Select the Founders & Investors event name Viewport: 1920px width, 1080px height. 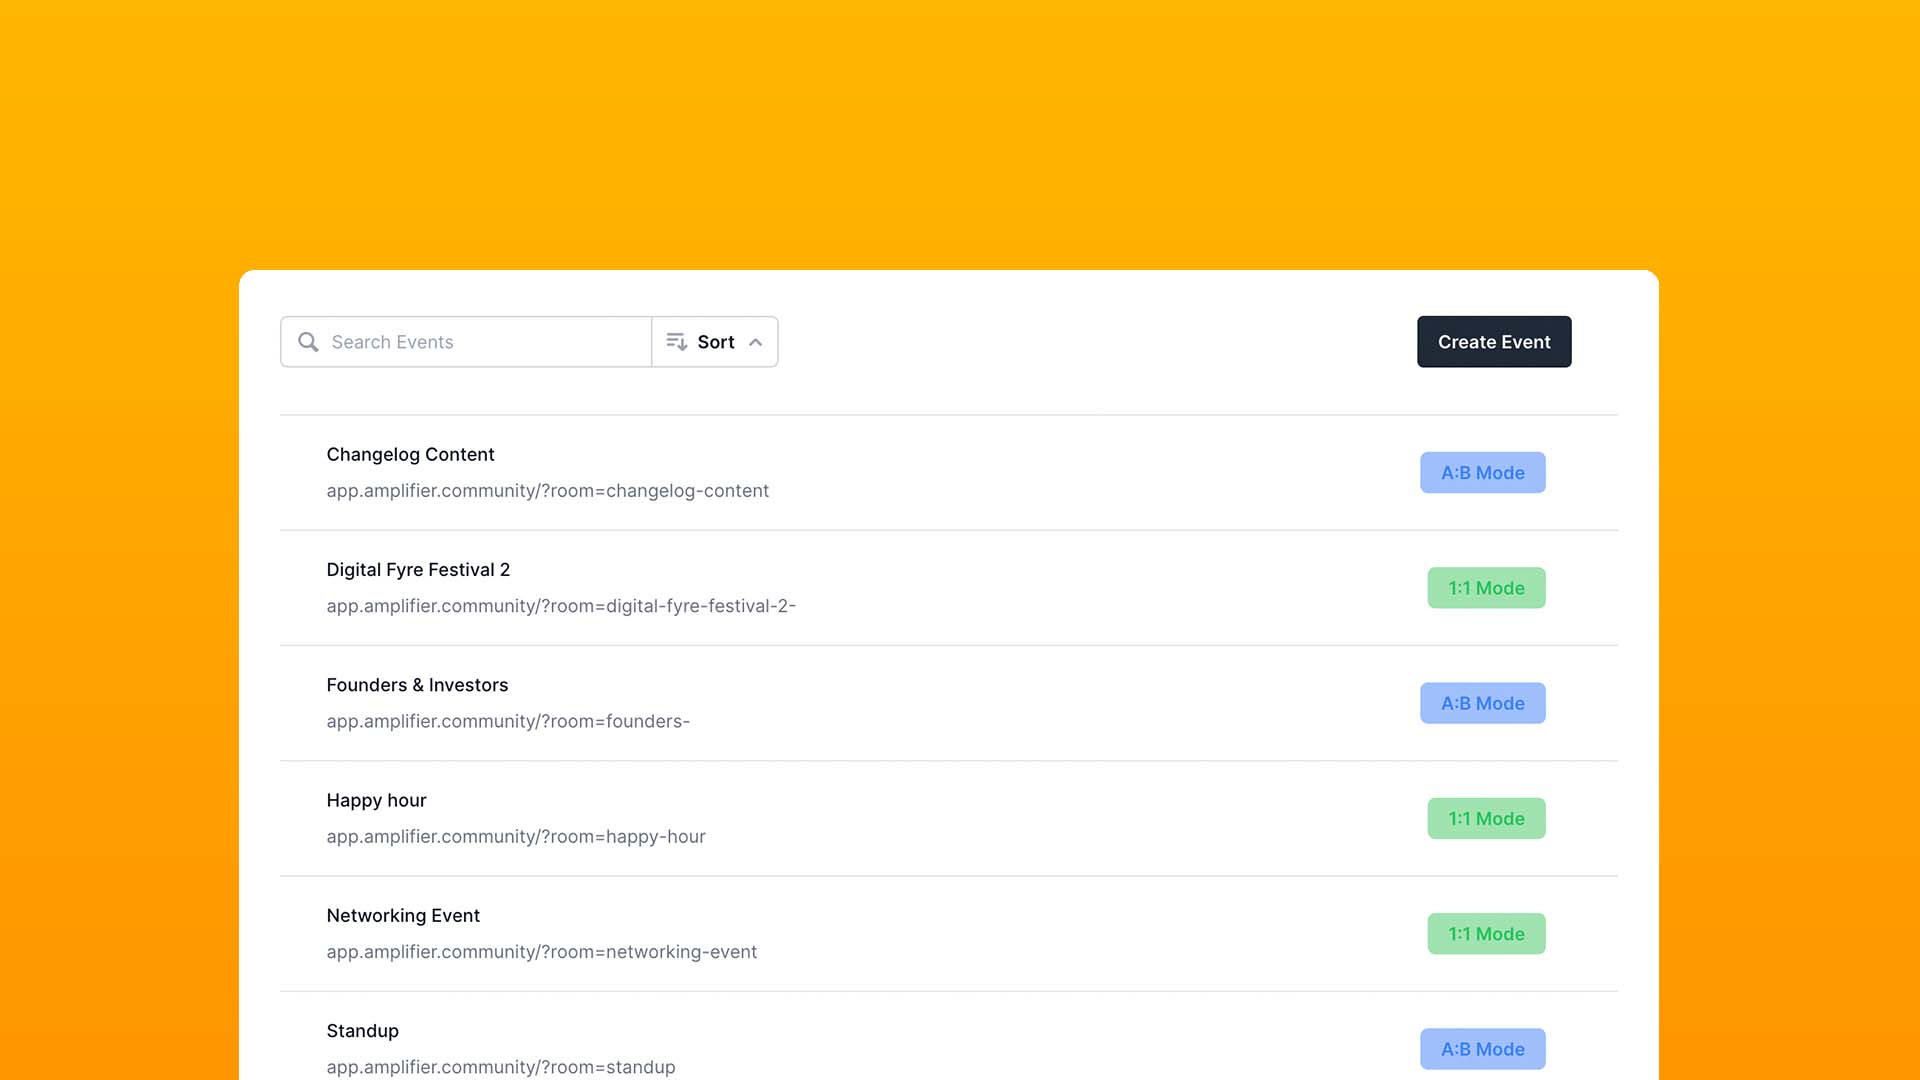point(417,685)
